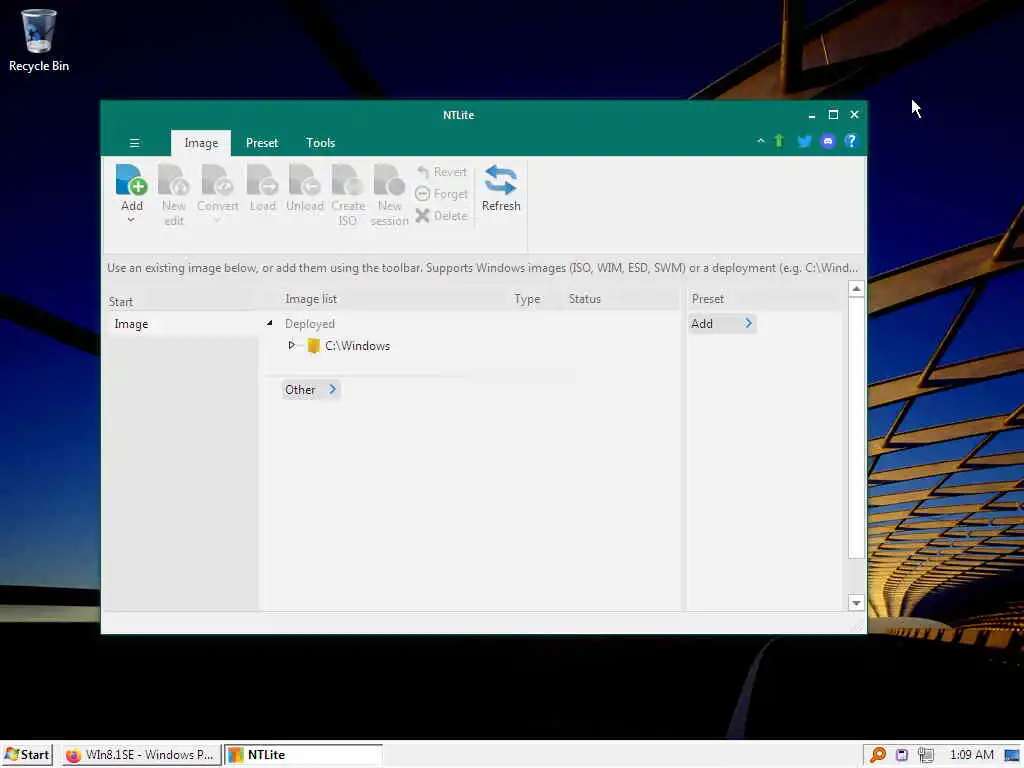Collapse the Deployed group triangle

(269, 323)
